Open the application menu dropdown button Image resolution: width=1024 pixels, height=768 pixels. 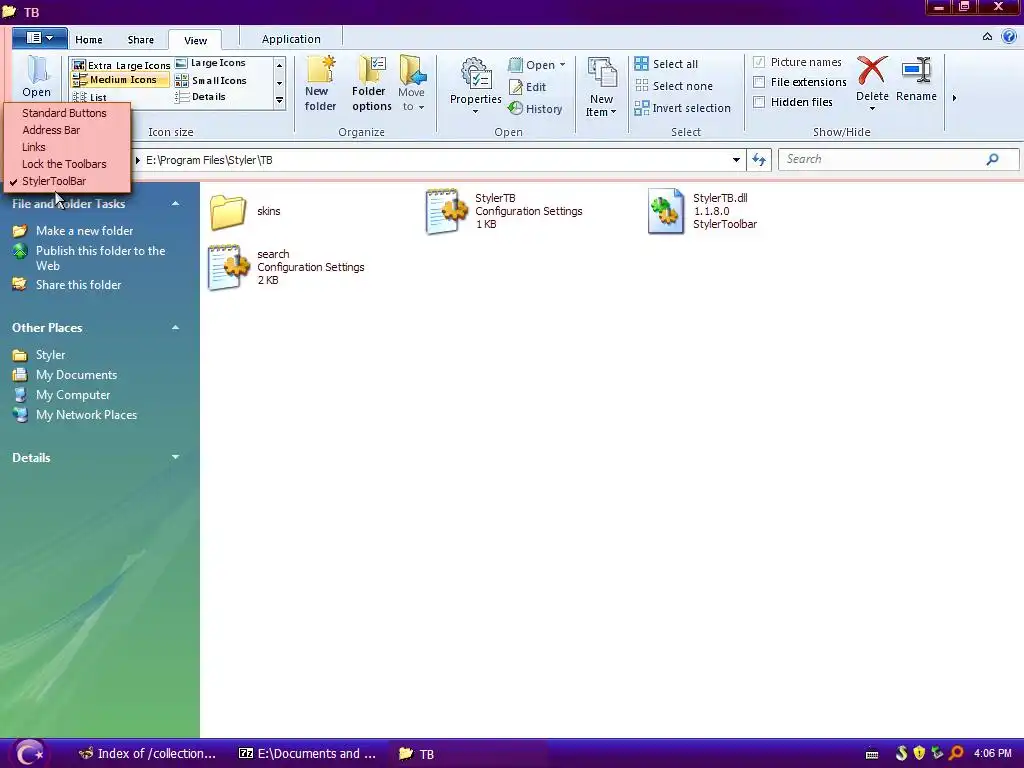pos(40,38)
